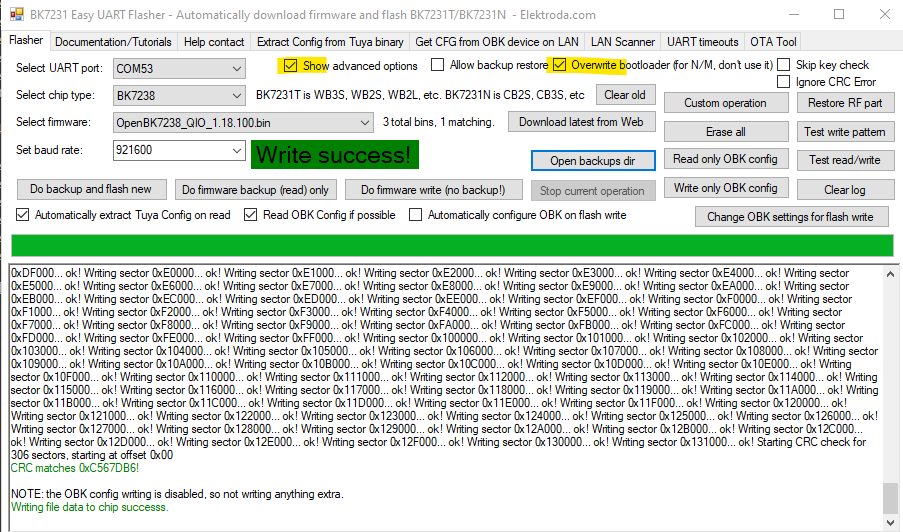903x532 pixels.
Task: Click the BK7231T is WB3S chip hint text
Action: pyautogui.click(x=420, y=95)
